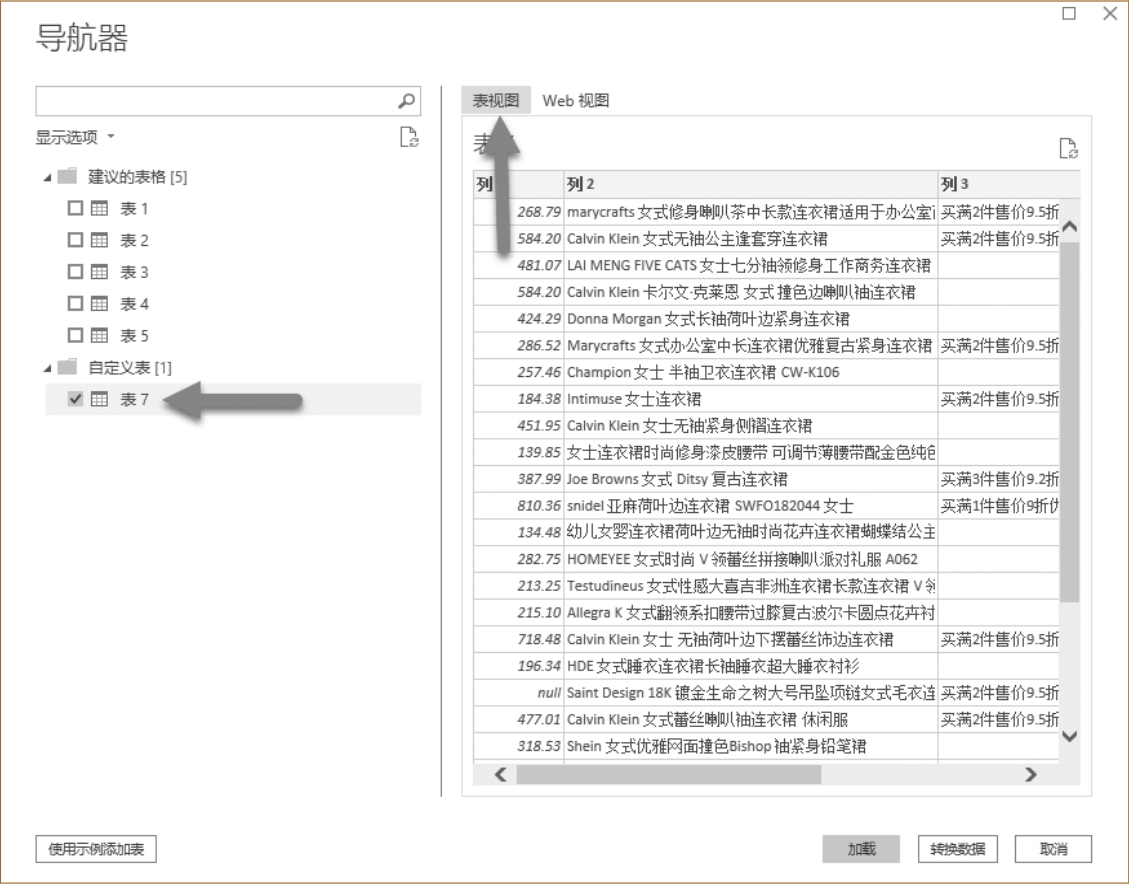
Task: Click the cell 'Joe Browns 女式 Ditsy 复古连衣裙'
Action: (750, 479)
